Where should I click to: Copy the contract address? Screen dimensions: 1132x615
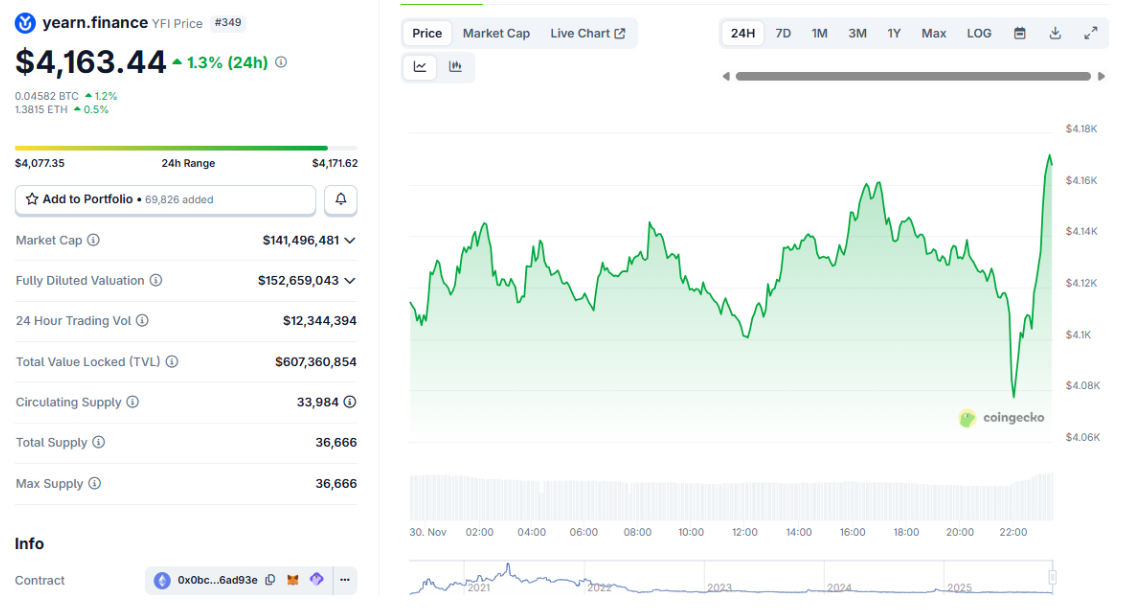pos(270,580)
